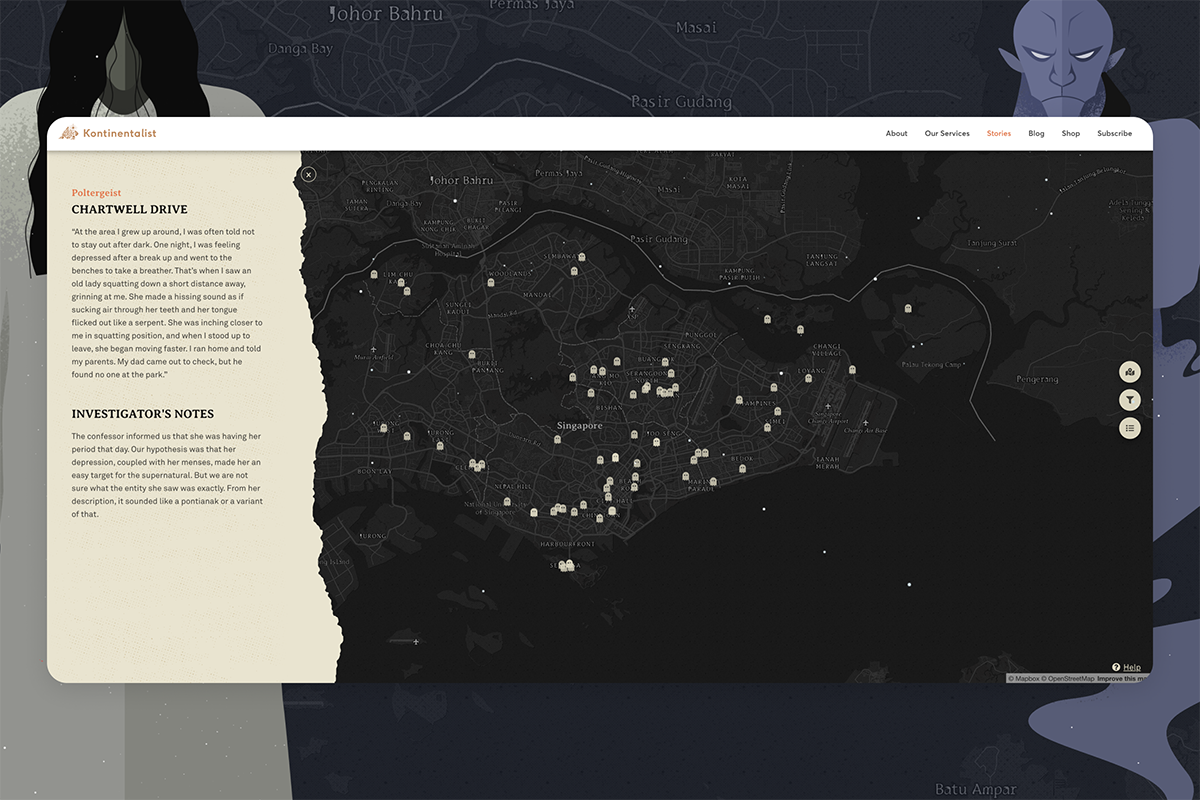Open the list view round button

tap(1130, 428)
